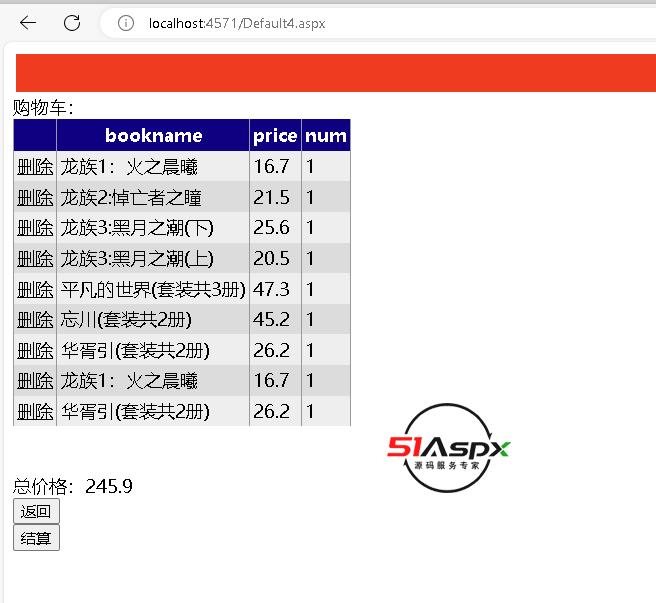Delete 龙族3:黑月之潮(下) from cart
Viewport: 656px width, 603px height.
pyautogui.click(x=35, y=228)
